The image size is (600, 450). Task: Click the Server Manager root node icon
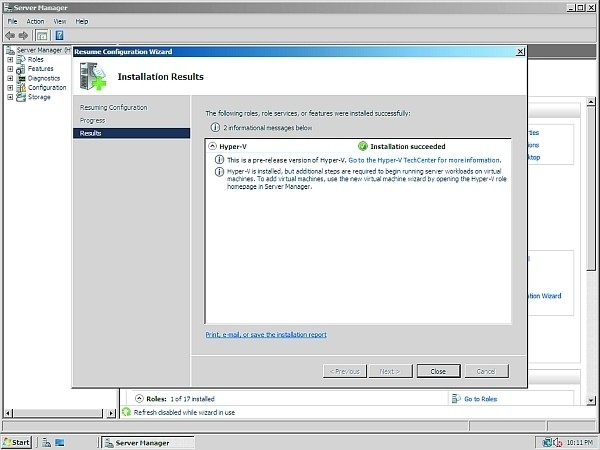(x=10, y=50)
